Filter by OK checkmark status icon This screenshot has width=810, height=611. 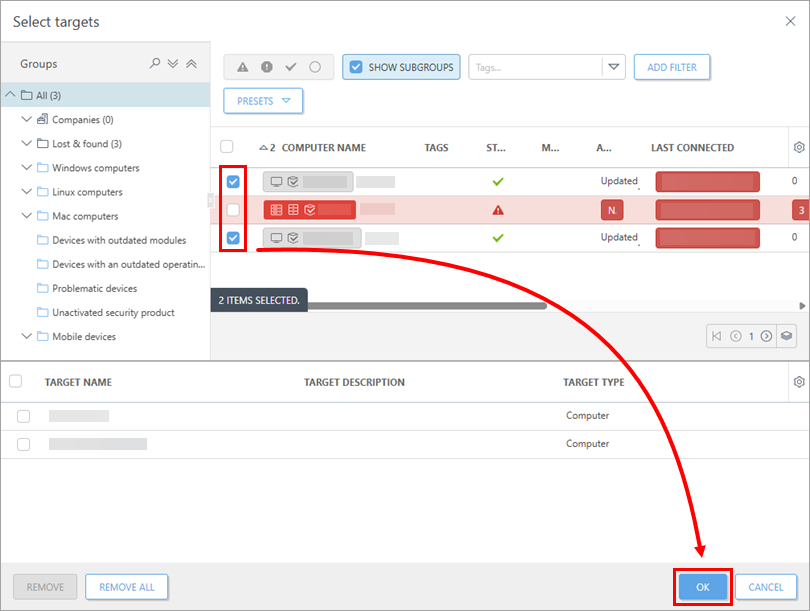click(x=291, y=67)
